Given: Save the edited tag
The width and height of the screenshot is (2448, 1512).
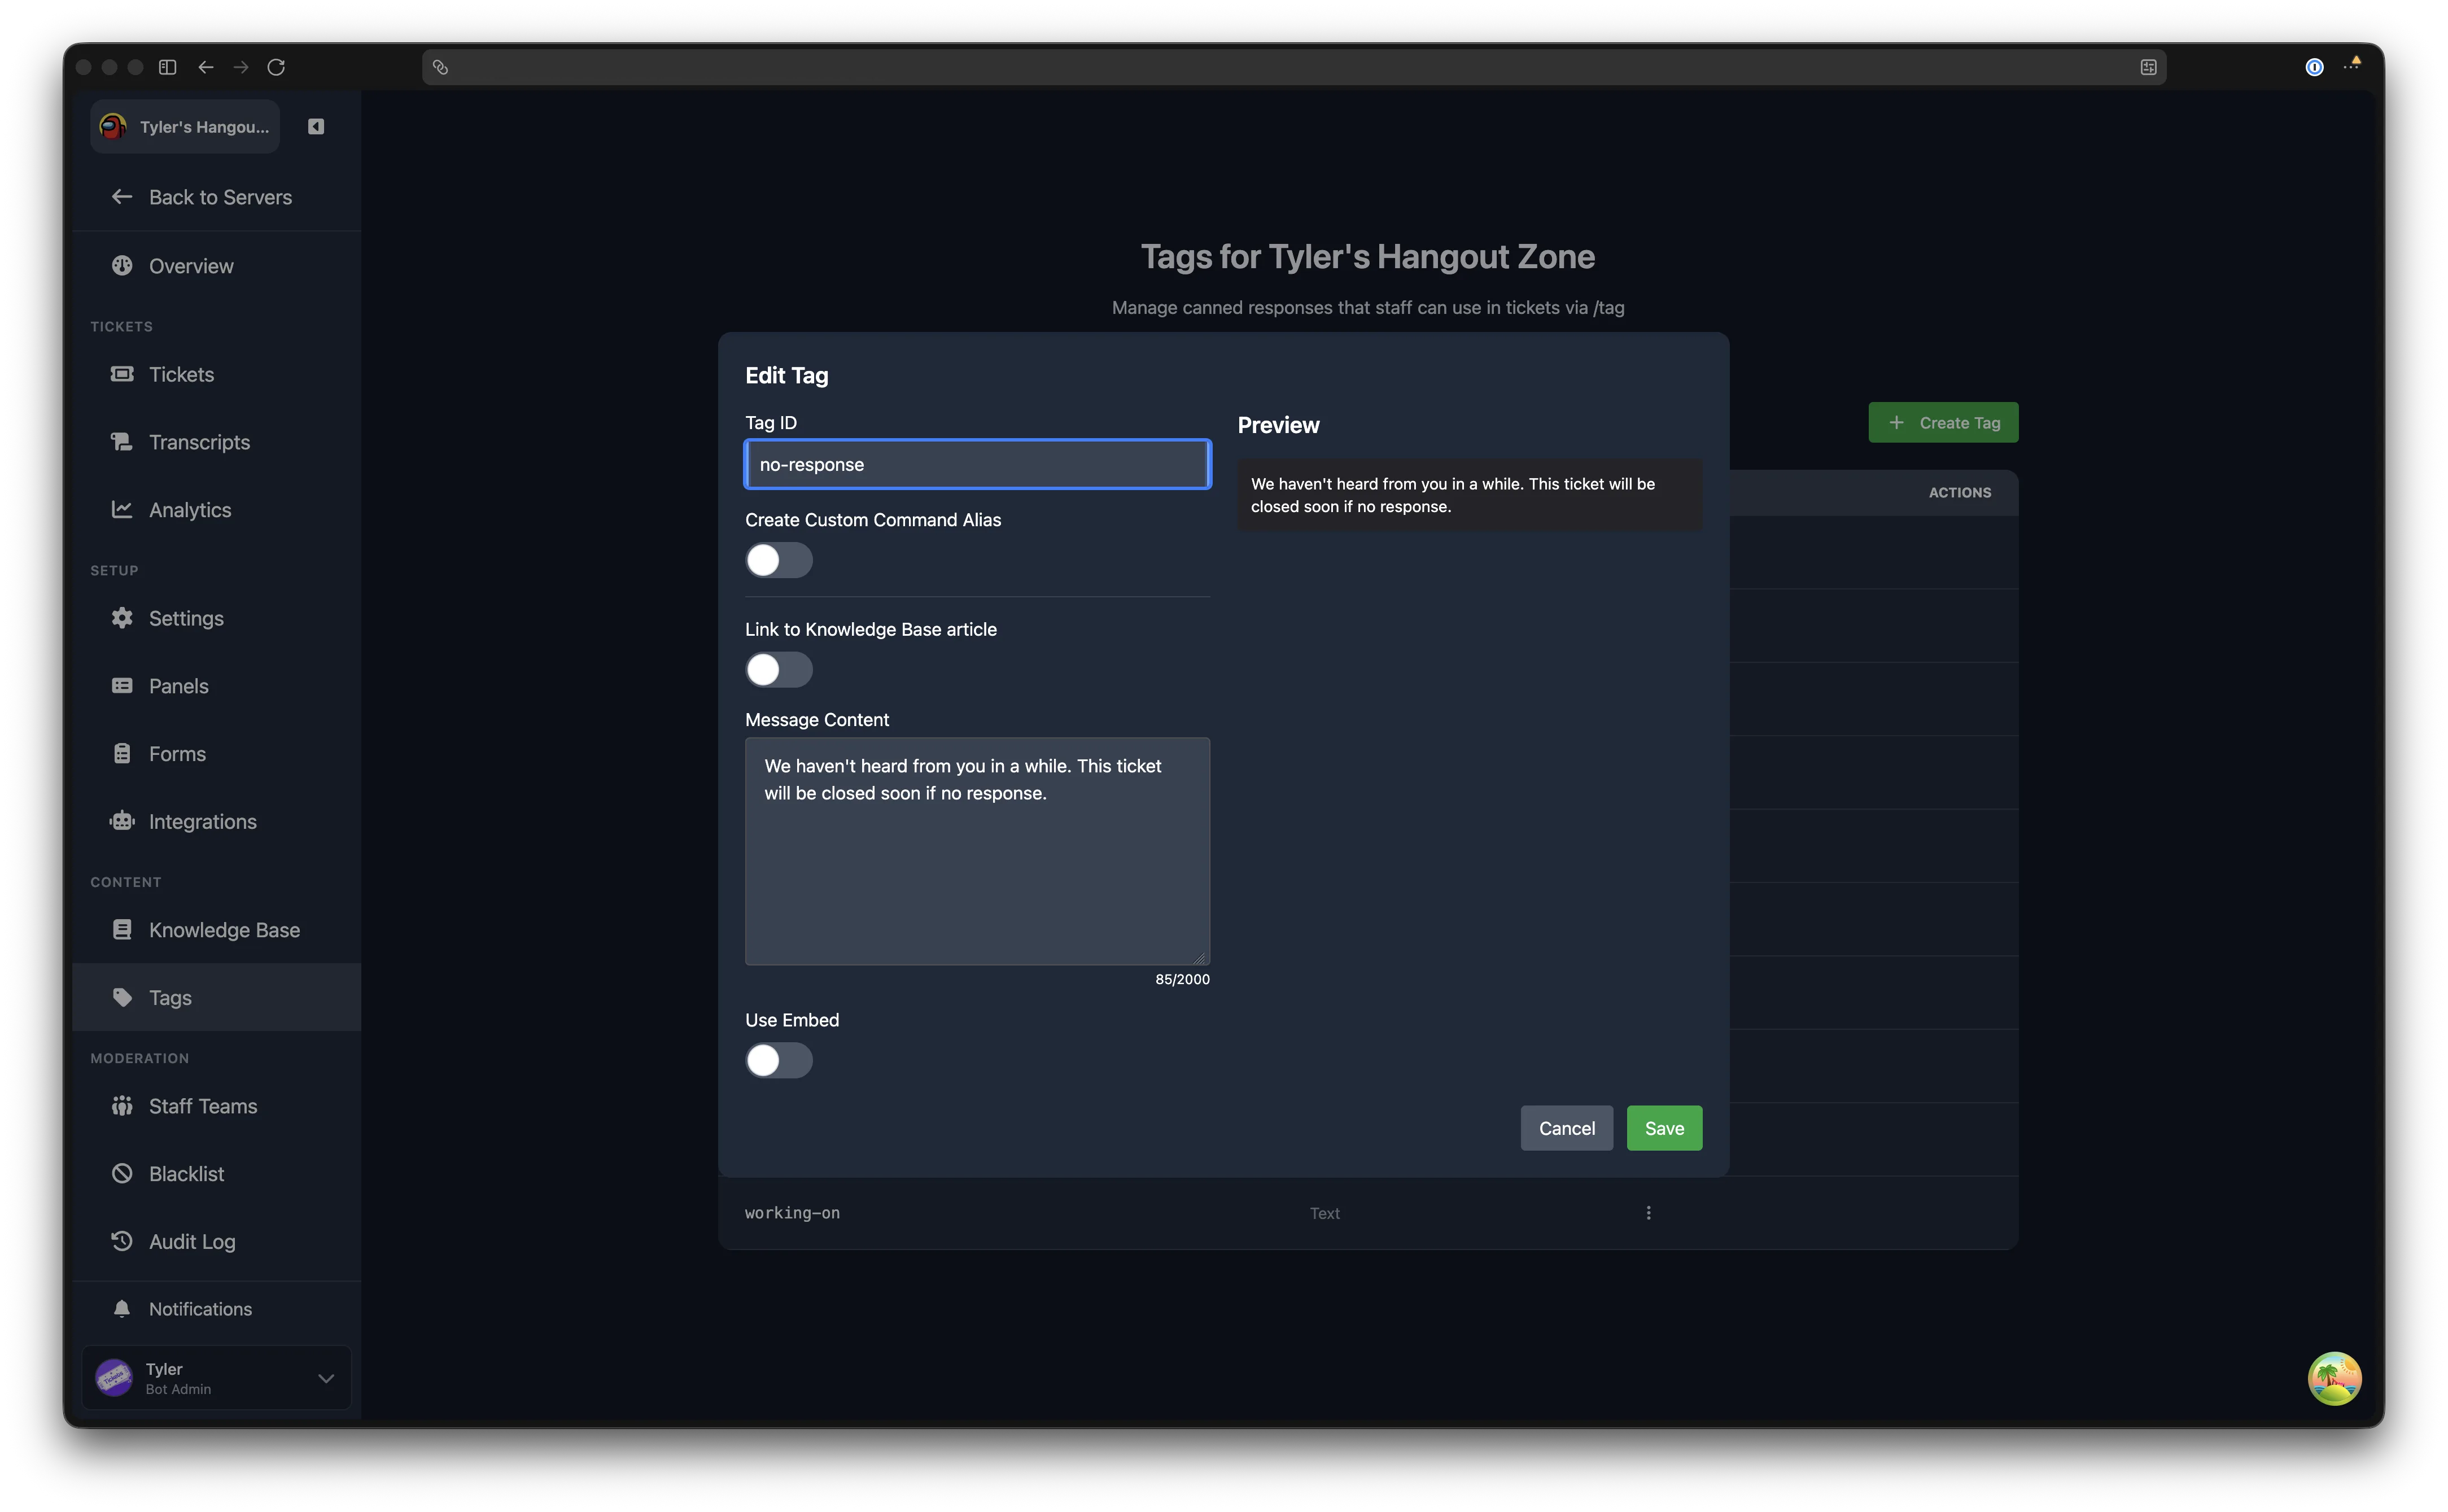Looking at the screenshot, I should click(1664, 1128).
